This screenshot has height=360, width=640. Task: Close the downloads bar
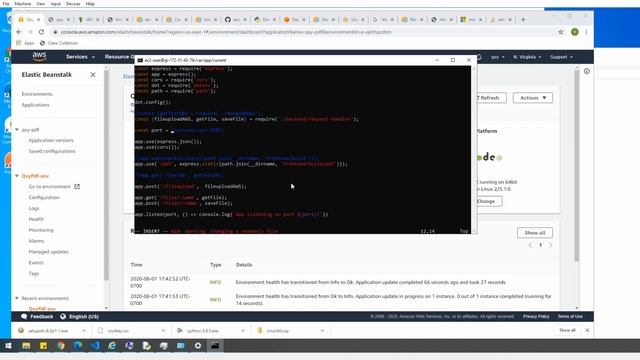tap(587, 330)
